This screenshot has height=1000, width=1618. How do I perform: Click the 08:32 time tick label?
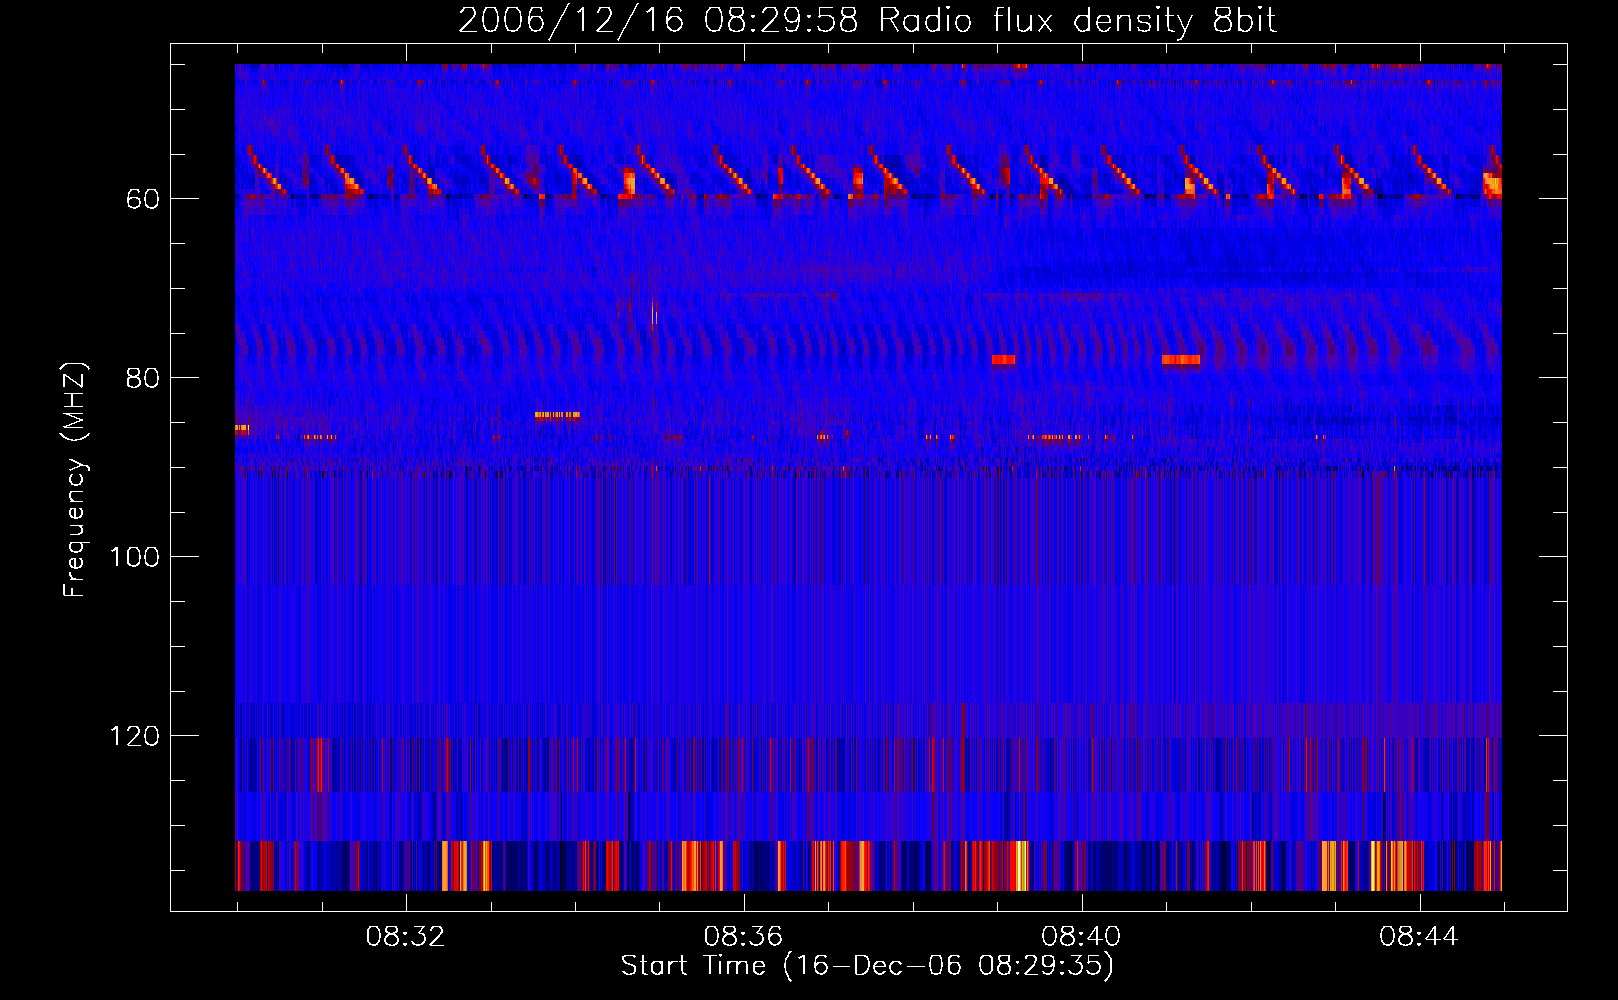[405, 937]
